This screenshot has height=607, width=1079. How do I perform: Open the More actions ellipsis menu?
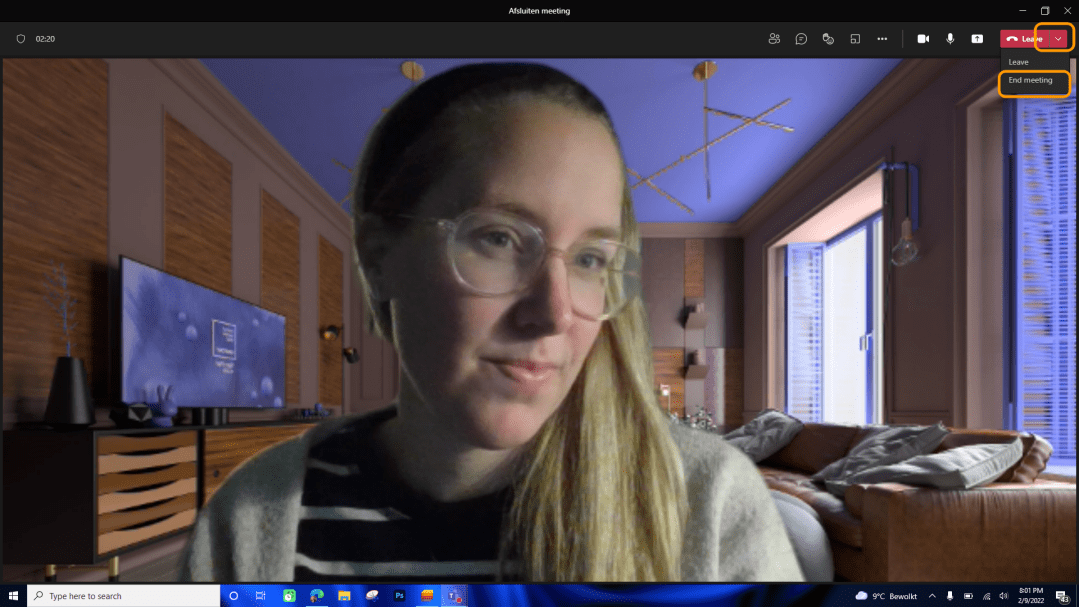[882, 39]
